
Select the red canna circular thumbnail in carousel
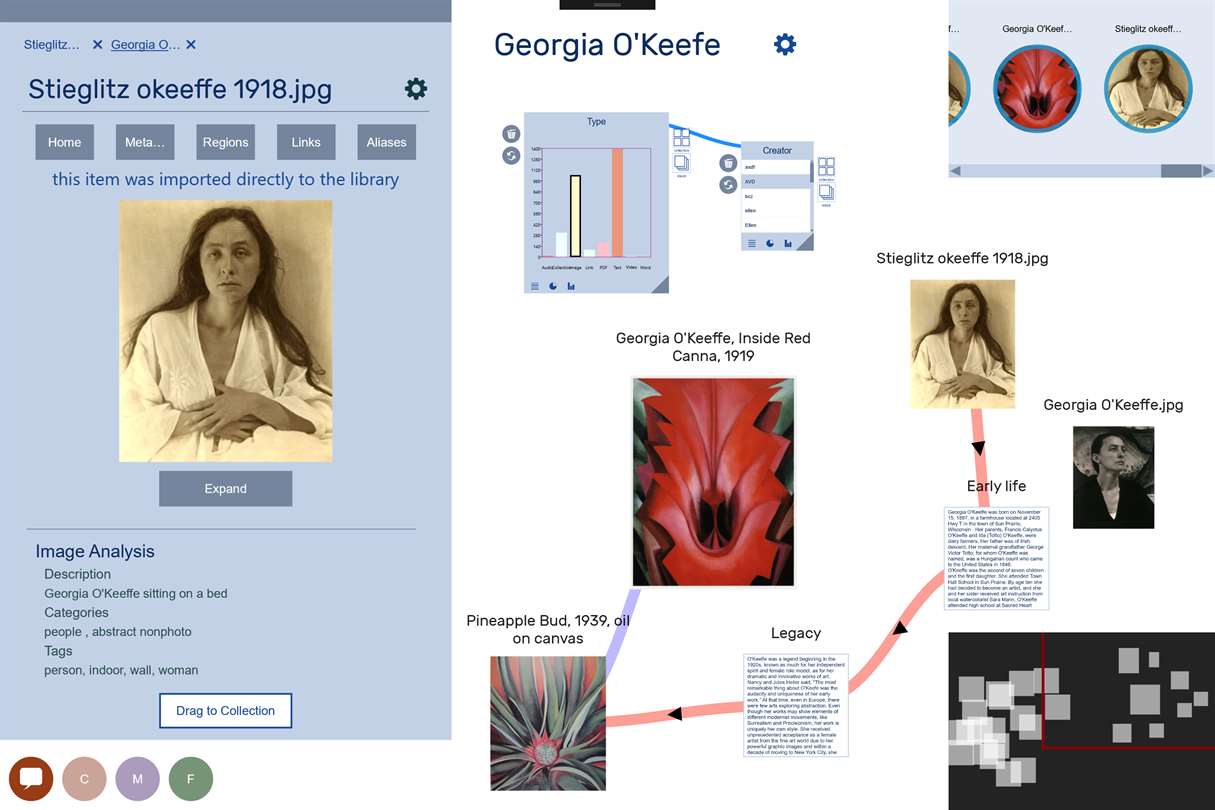(1038, 89)
